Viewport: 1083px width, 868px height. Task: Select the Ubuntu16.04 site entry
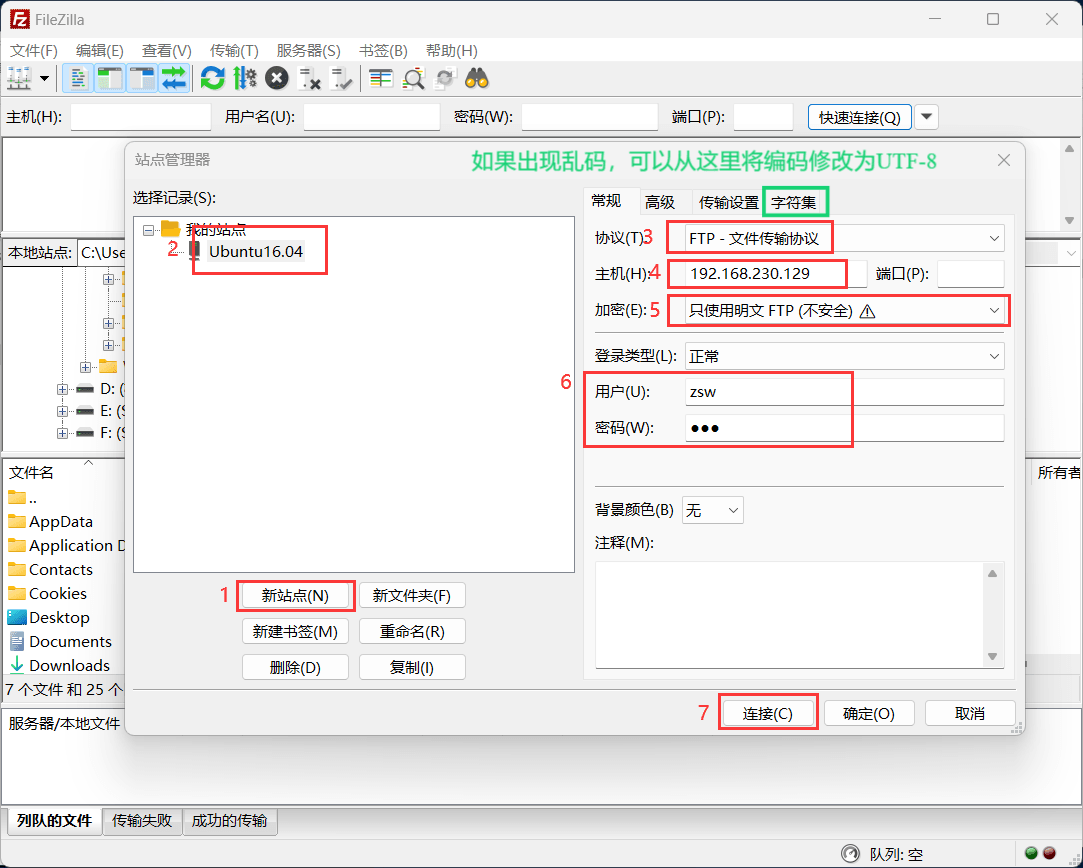pos(256,251)
